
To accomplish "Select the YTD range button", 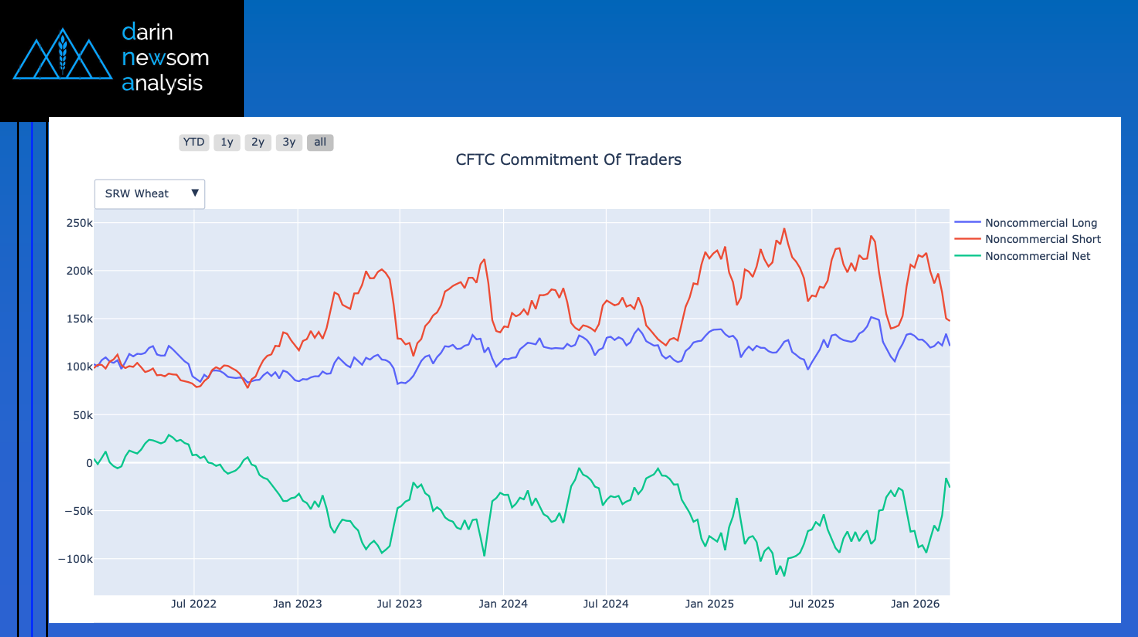I will point(194,142).
